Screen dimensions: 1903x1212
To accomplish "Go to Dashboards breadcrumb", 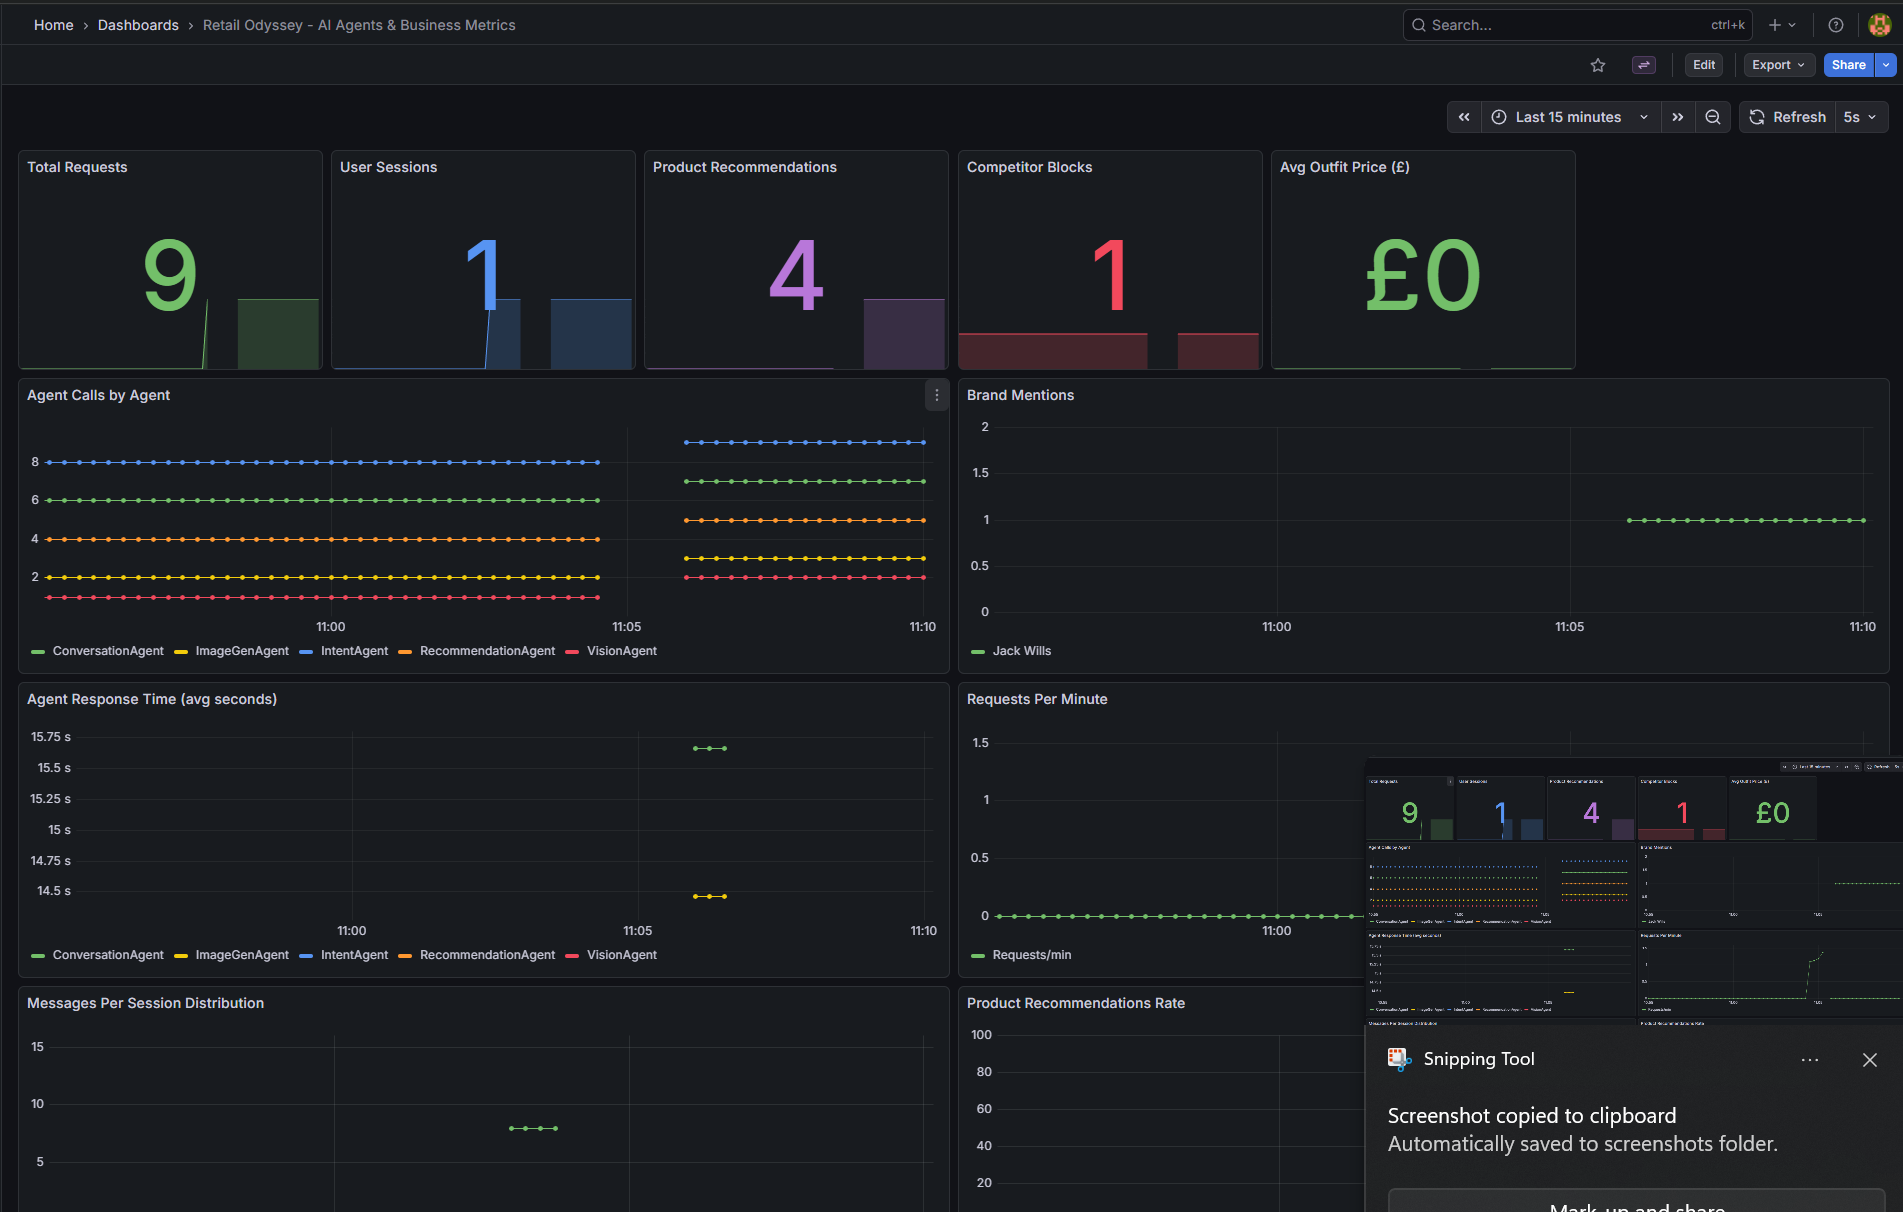I will pos(138,25).
